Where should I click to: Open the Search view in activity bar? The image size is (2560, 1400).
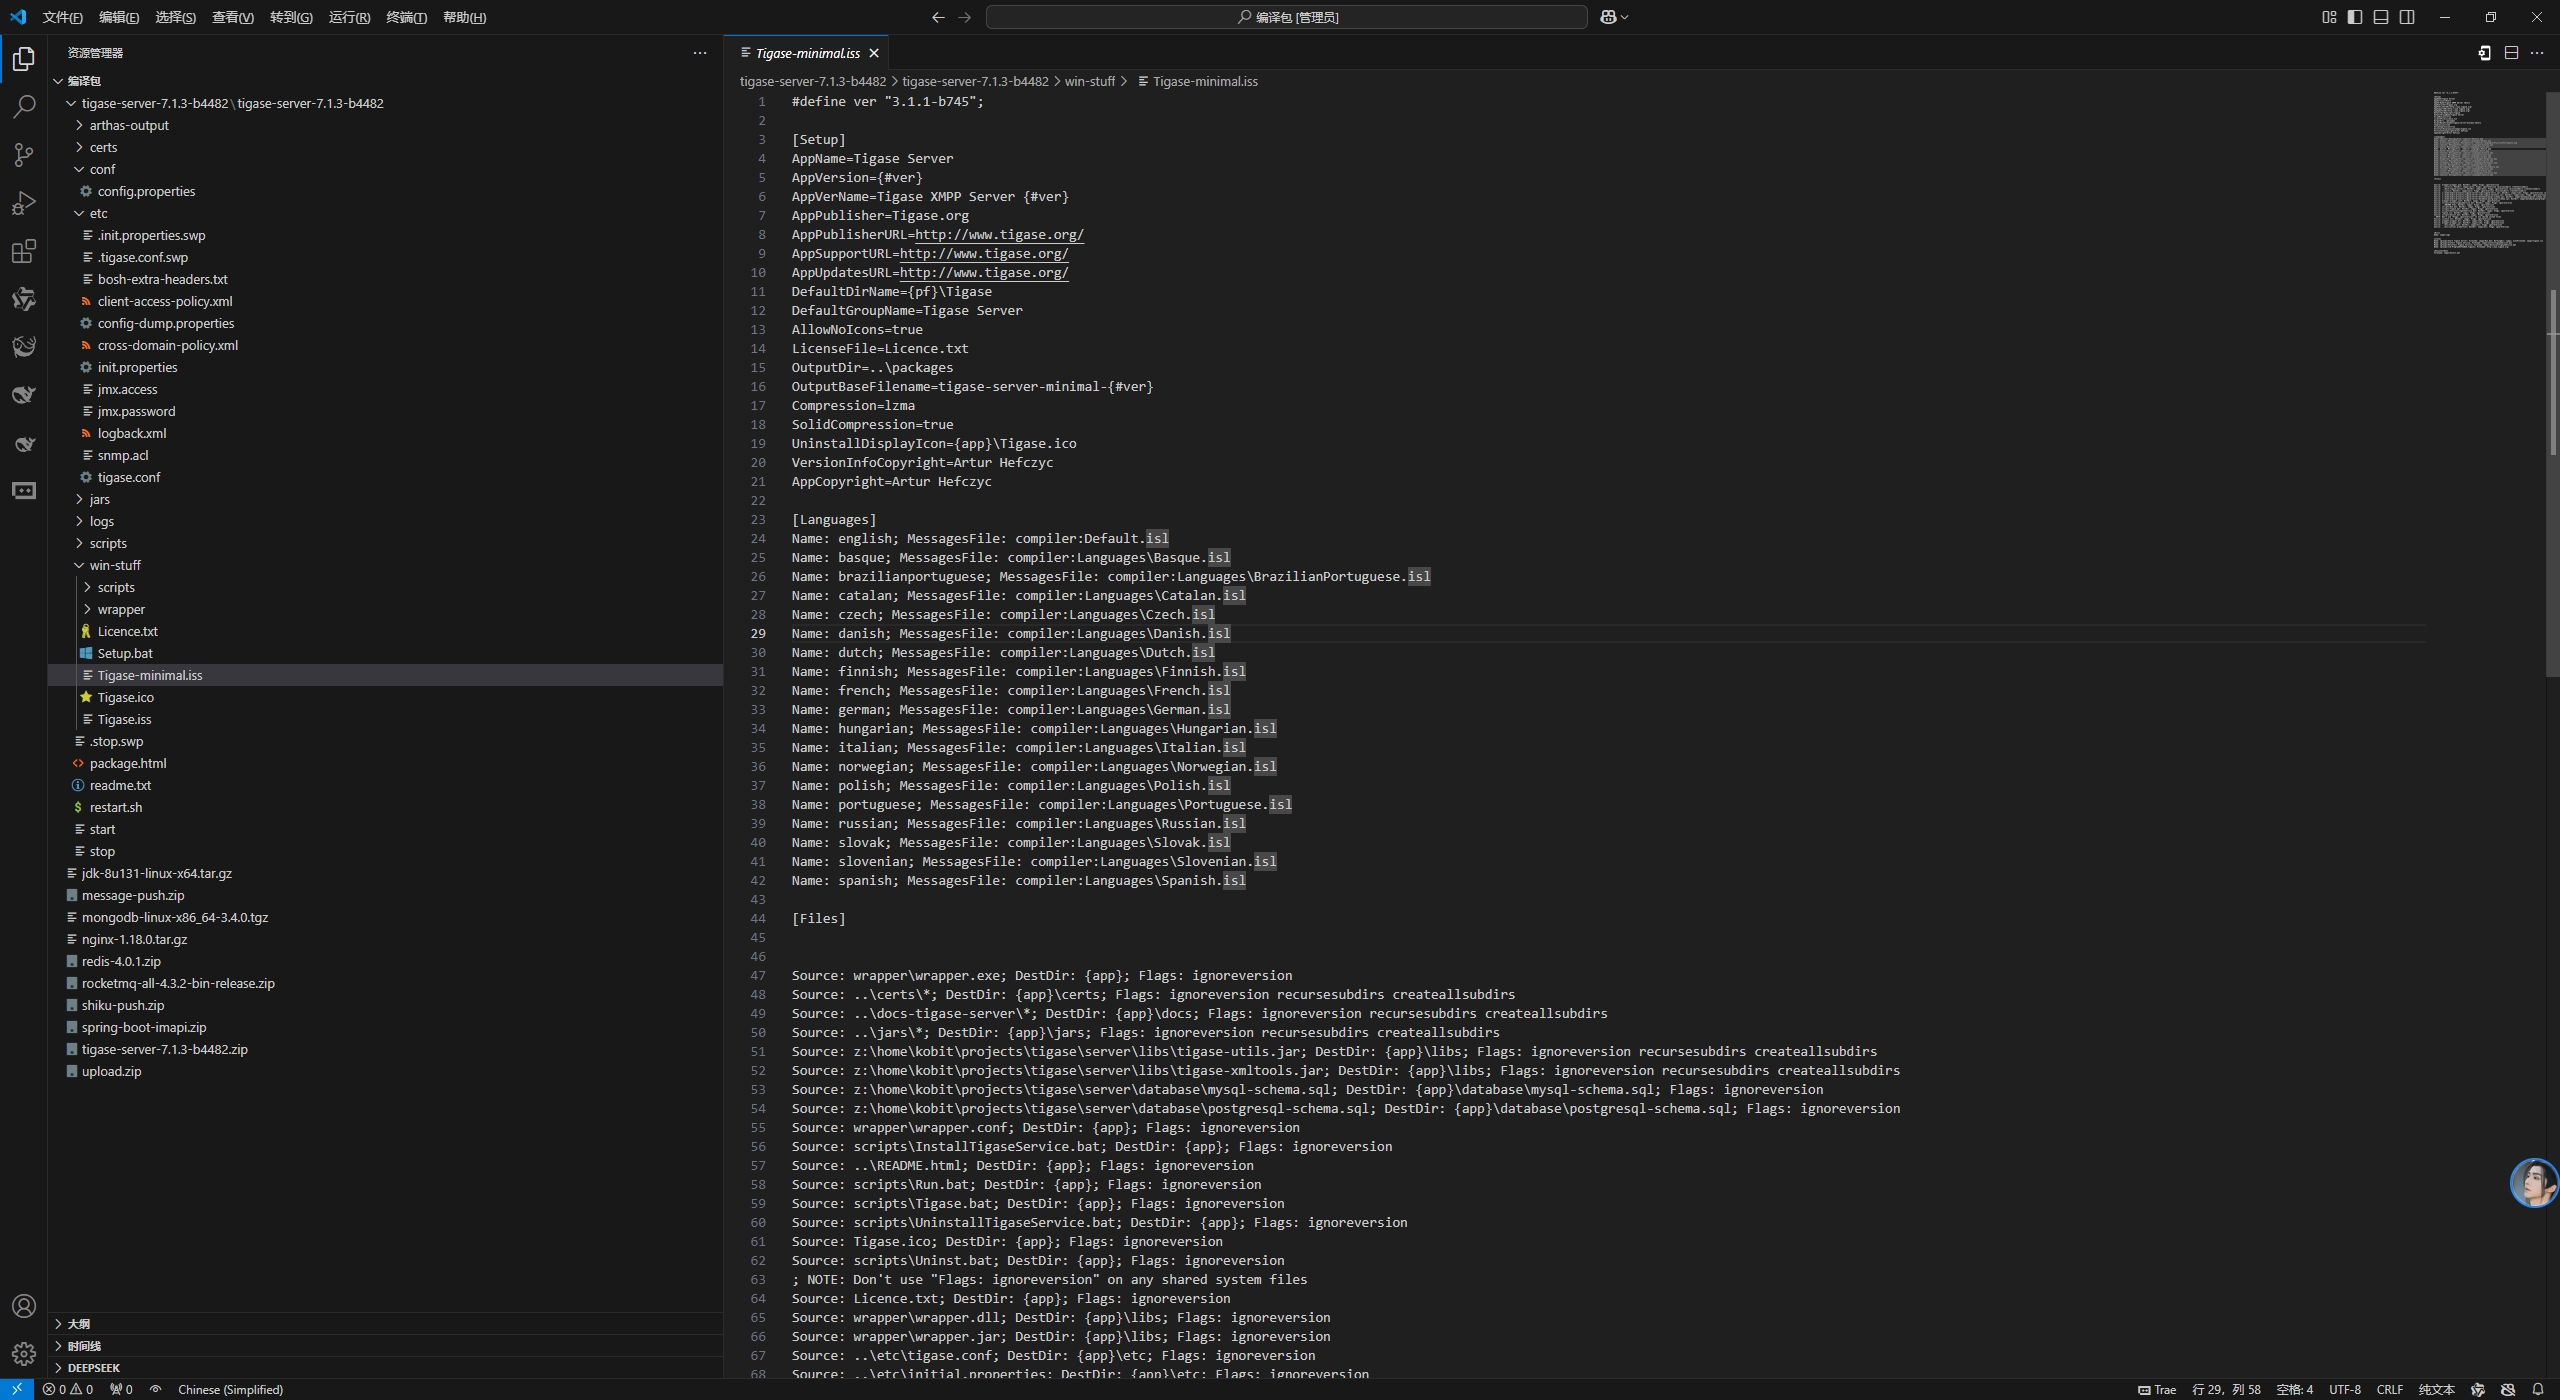[24, 107]
